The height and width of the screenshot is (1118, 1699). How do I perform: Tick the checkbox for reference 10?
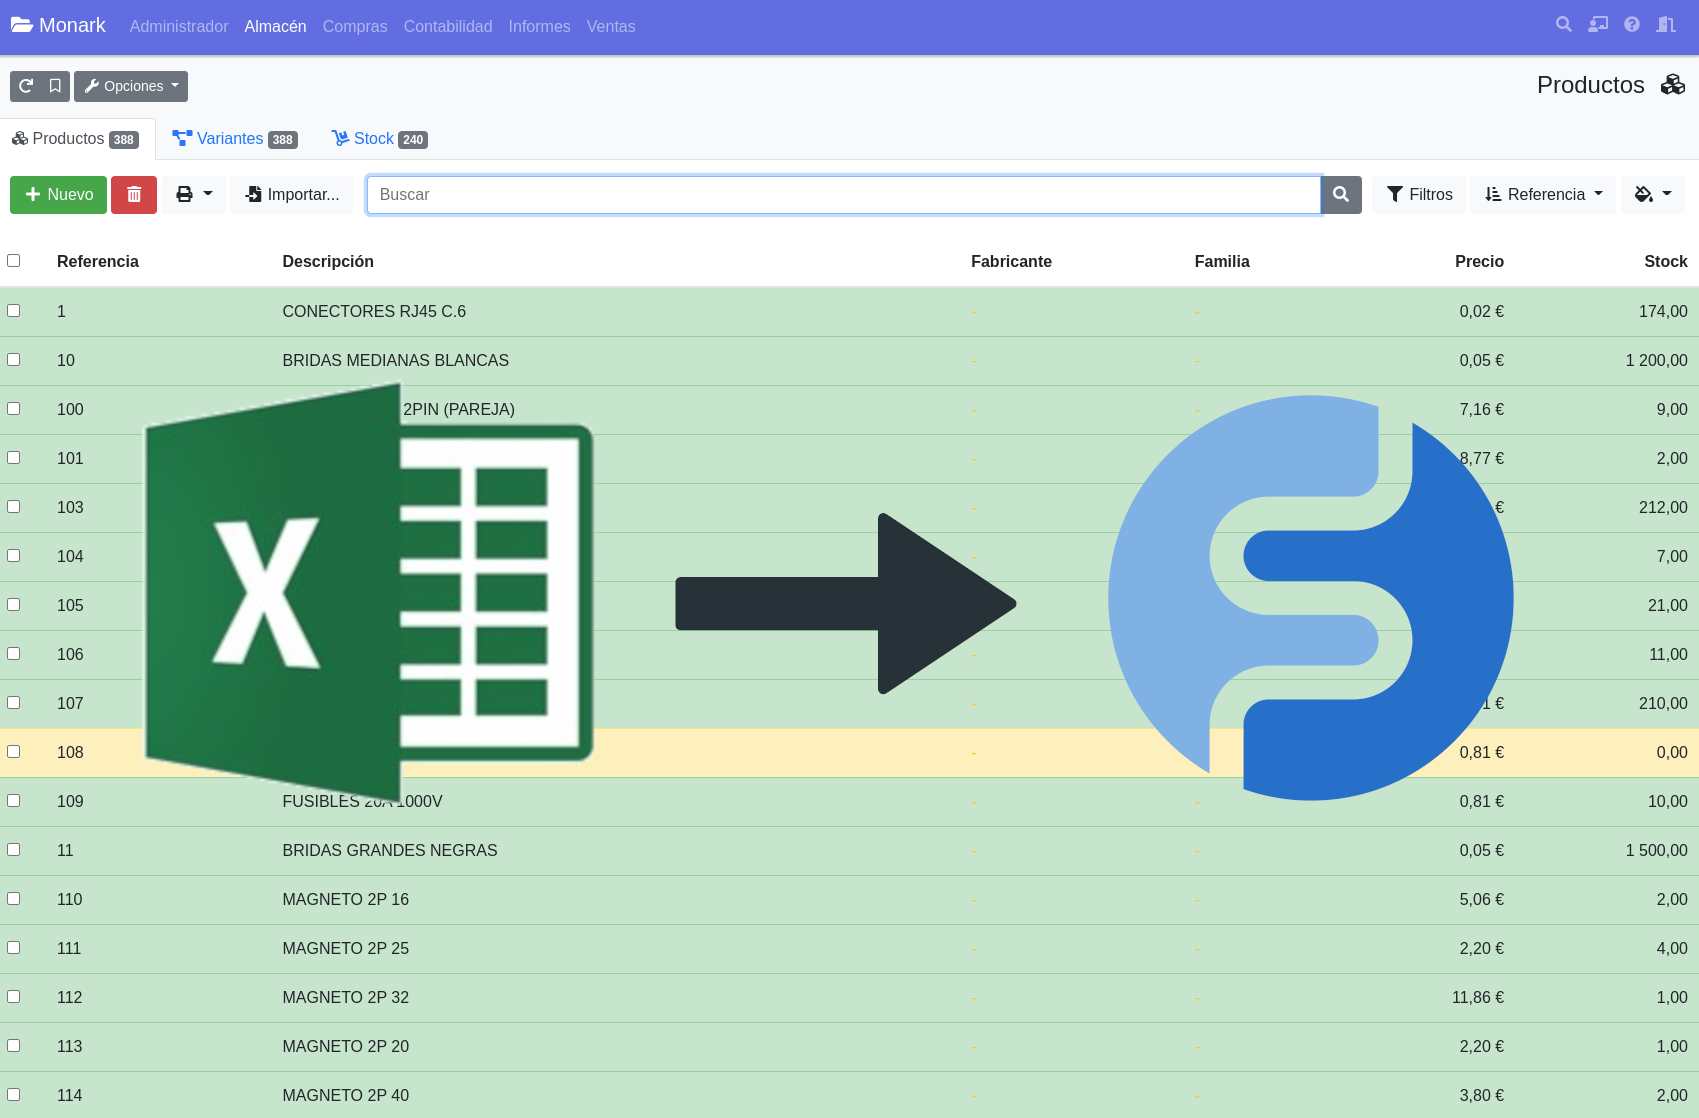pyautogui.click(x=14, y=359)
